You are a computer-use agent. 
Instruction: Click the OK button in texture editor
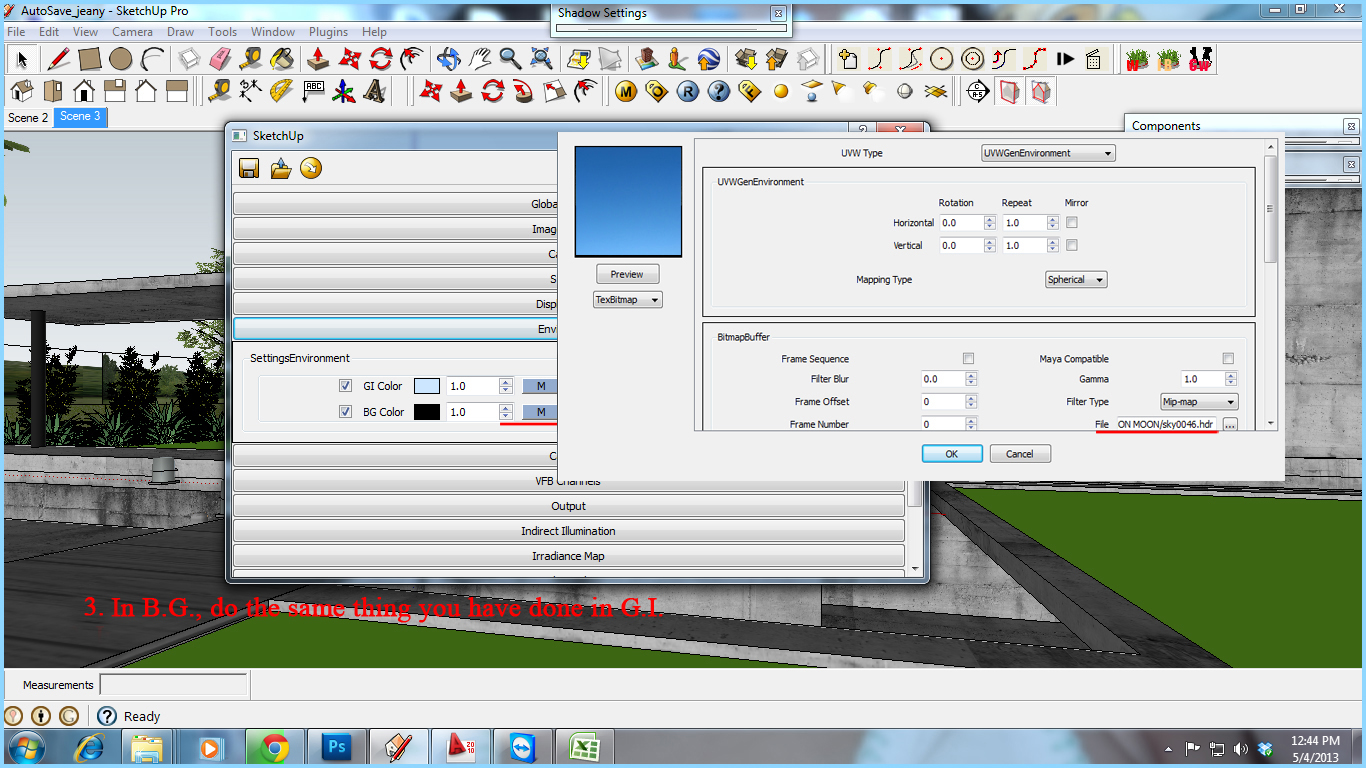click(951, 454)
